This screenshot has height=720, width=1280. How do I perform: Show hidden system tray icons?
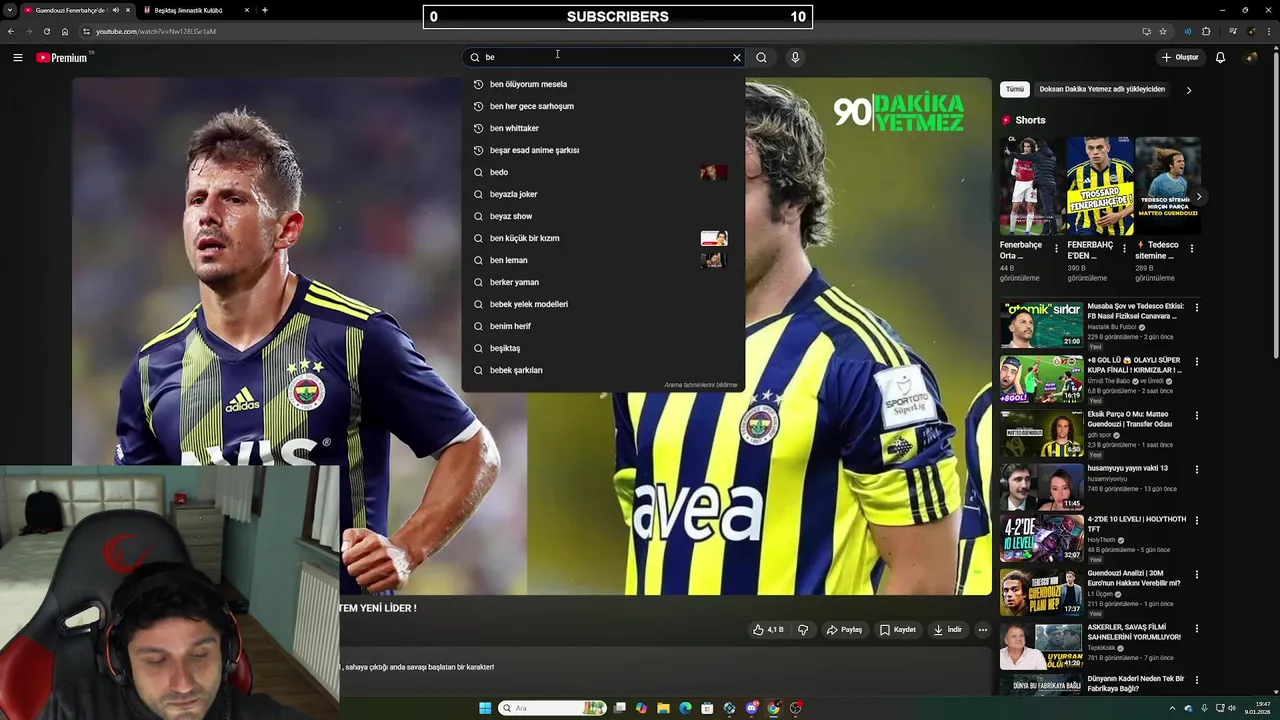(1175, 708)
